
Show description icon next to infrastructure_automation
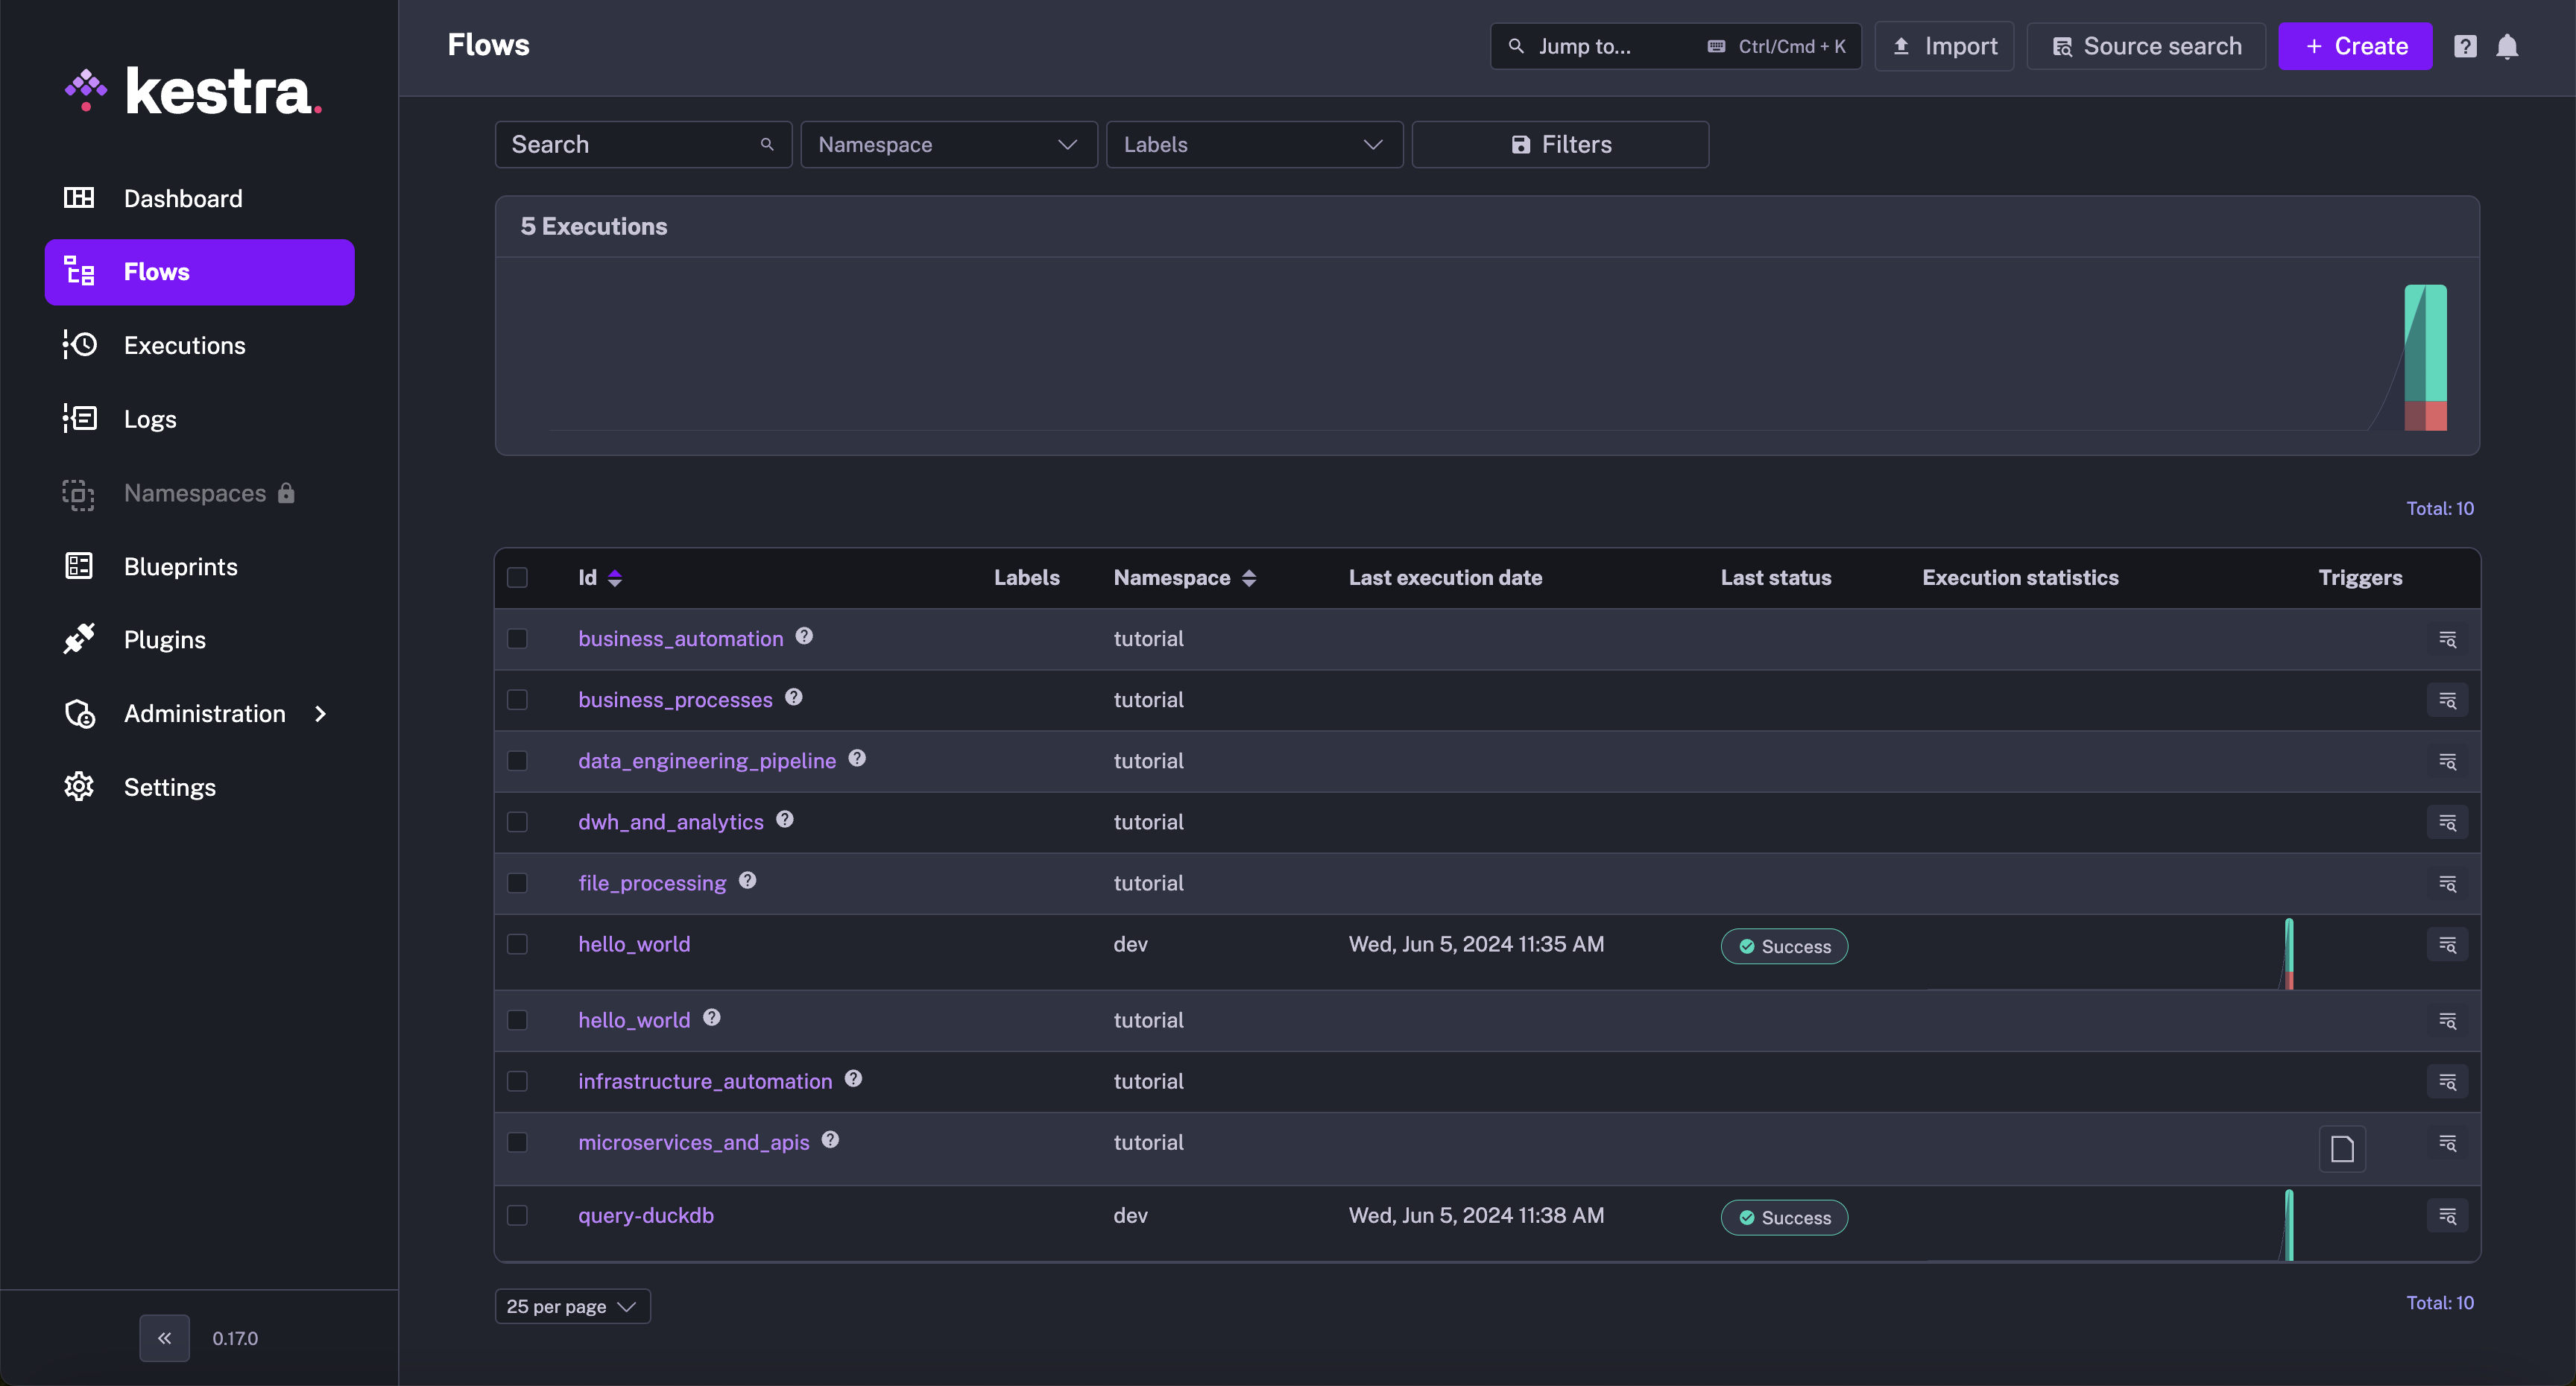point(853,1078)
